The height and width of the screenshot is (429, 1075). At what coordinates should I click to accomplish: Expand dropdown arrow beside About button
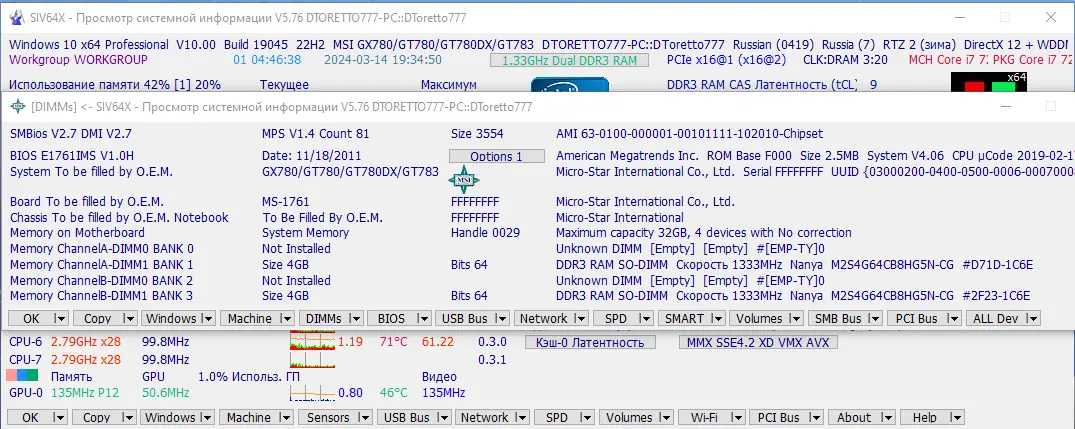[886, 417]
